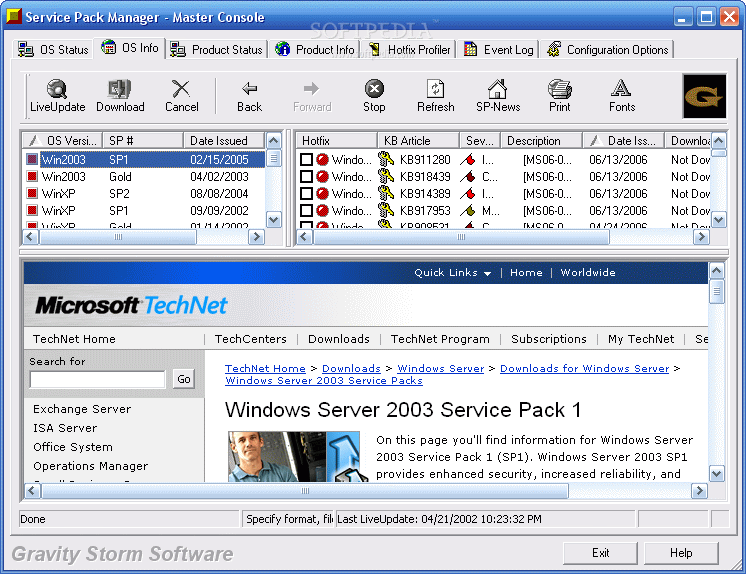This screenshot has width=746, height=574.
Task: Click the Go search button
Action: coord(184,379)
